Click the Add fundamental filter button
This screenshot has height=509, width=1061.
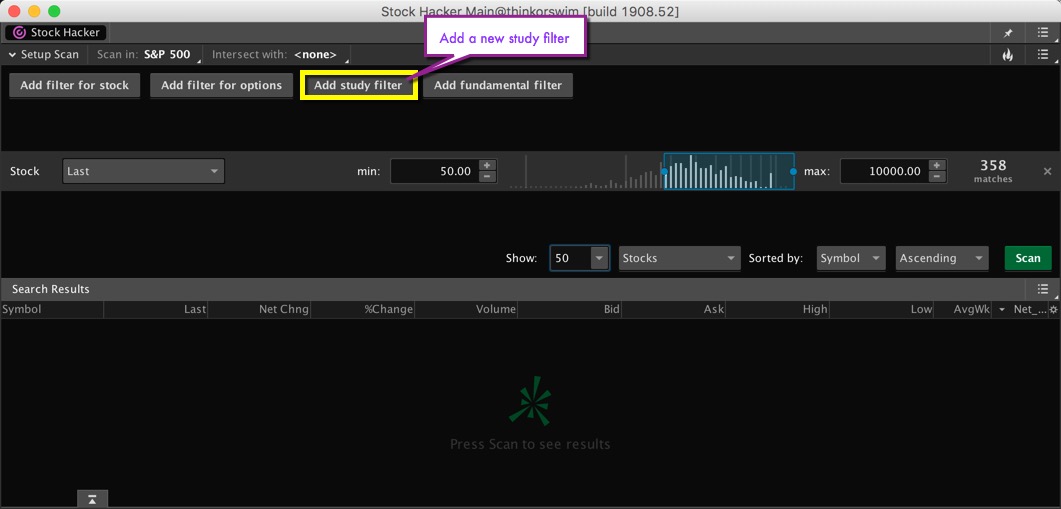point(497,86)
